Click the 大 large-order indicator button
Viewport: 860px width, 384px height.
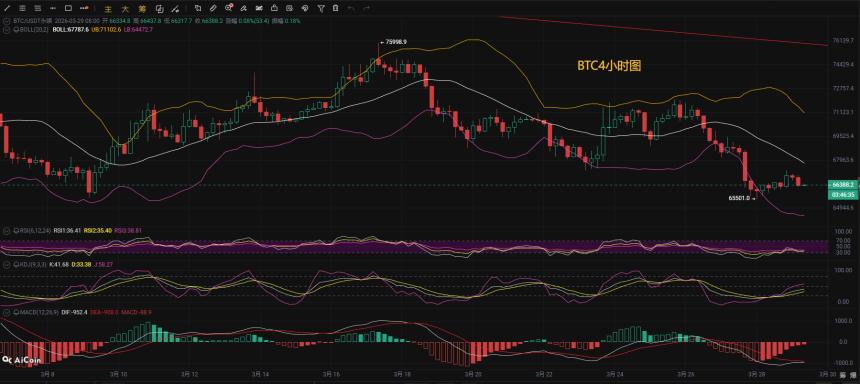click(125, 9)
